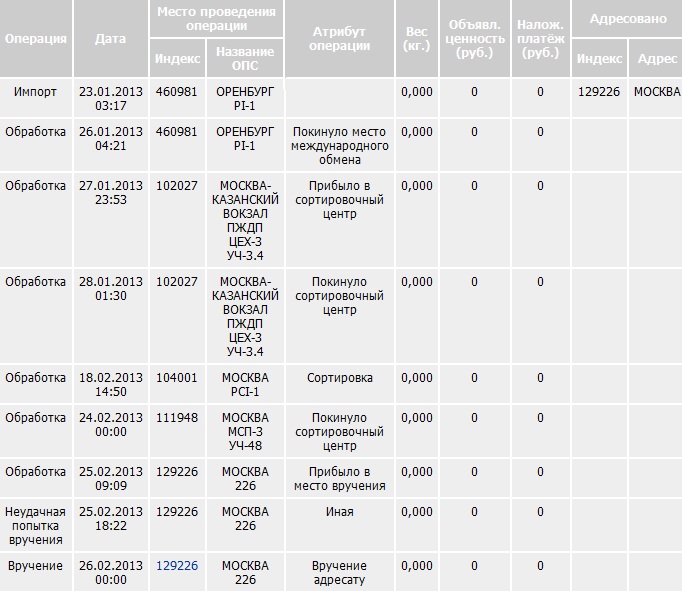The image size is (682, 591).
Task: Select the date 26.02.2013 00:00
Action: tap(110, 572)
